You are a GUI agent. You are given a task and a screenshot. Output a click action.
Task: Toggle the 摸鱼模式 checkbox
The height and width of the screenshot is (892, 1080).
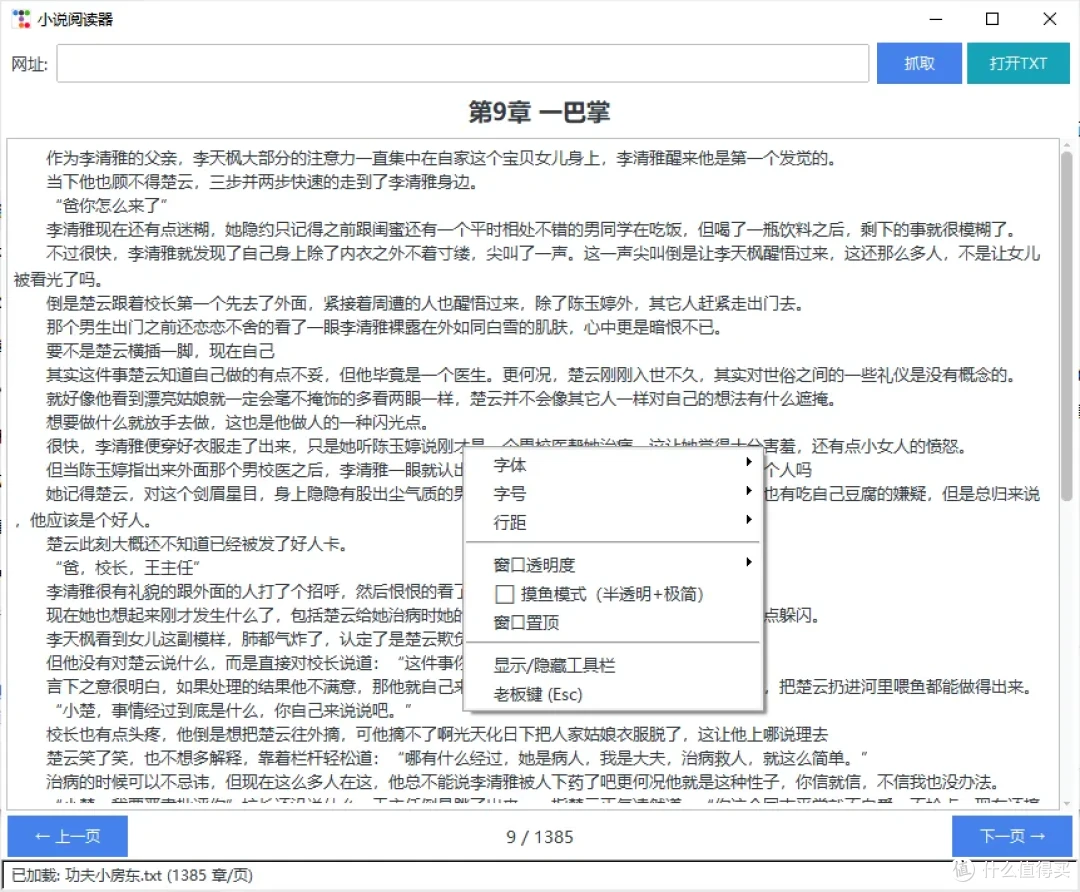(504, 594)
